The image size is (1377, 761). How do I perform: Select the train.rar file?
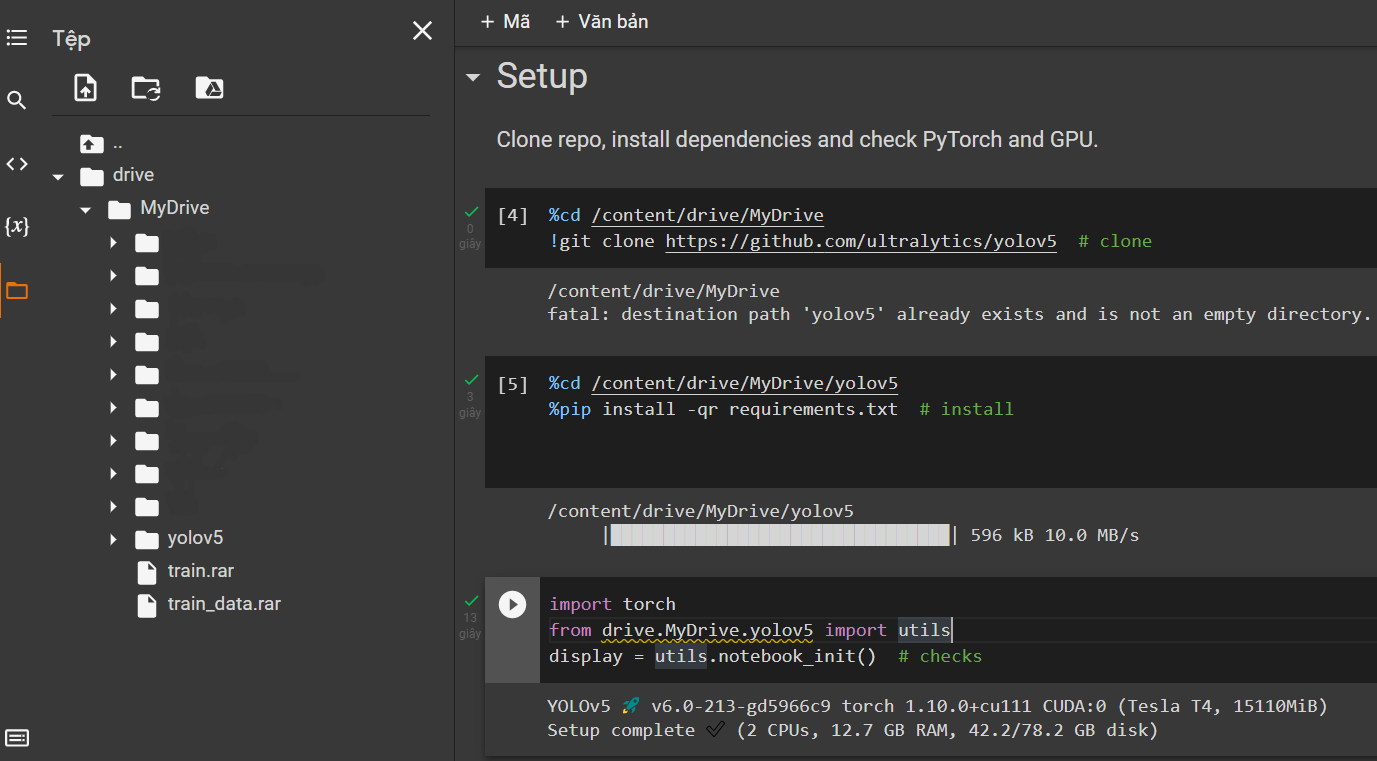pos(200,571)
